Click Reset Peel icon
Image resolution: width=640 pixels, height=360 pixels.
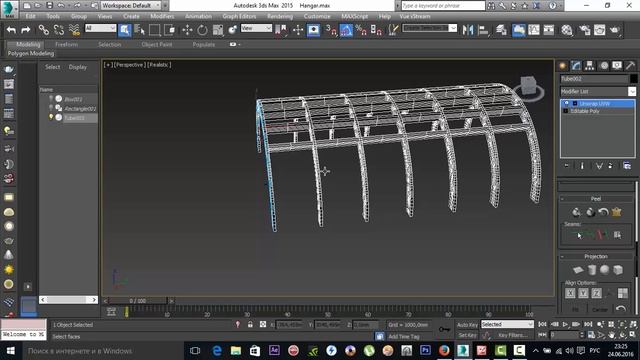603,212
